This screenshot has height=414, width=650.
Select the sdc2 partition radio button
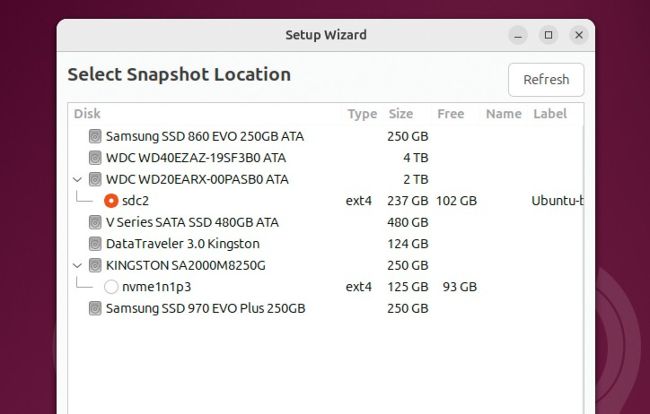[111, 201]
